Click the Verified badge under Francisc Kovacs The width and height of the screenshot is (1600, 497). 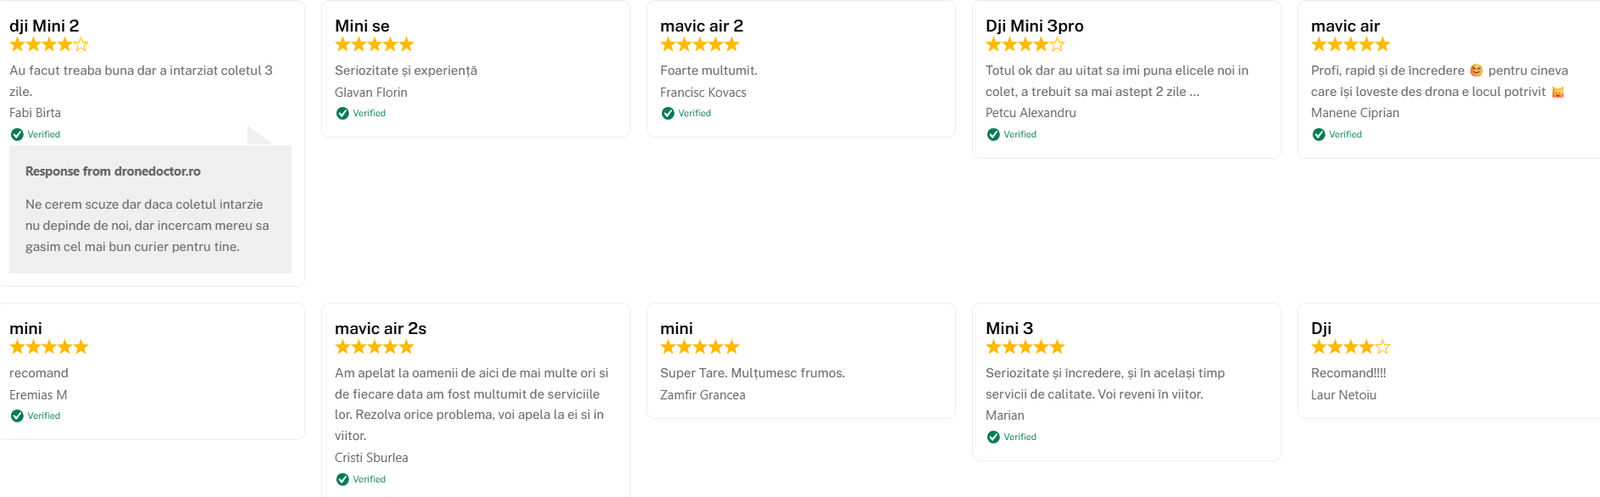click(x=686, y=113)
